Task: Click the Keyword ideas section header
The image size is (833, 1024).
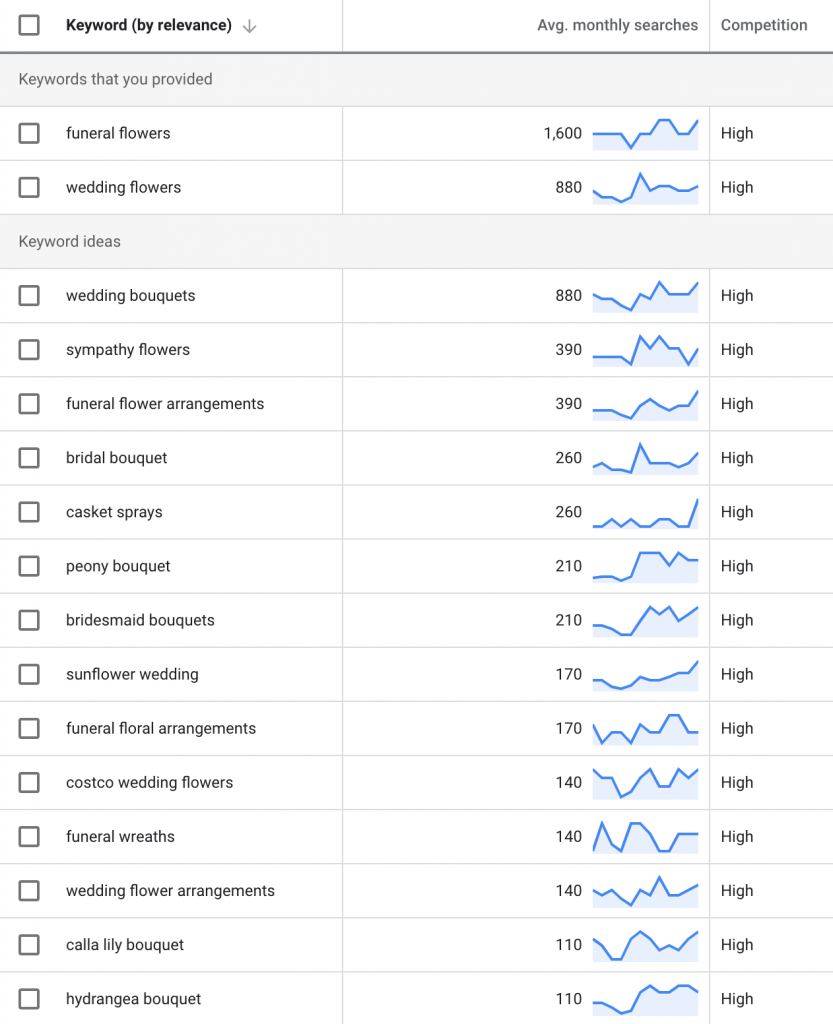Action: [69, 242]
